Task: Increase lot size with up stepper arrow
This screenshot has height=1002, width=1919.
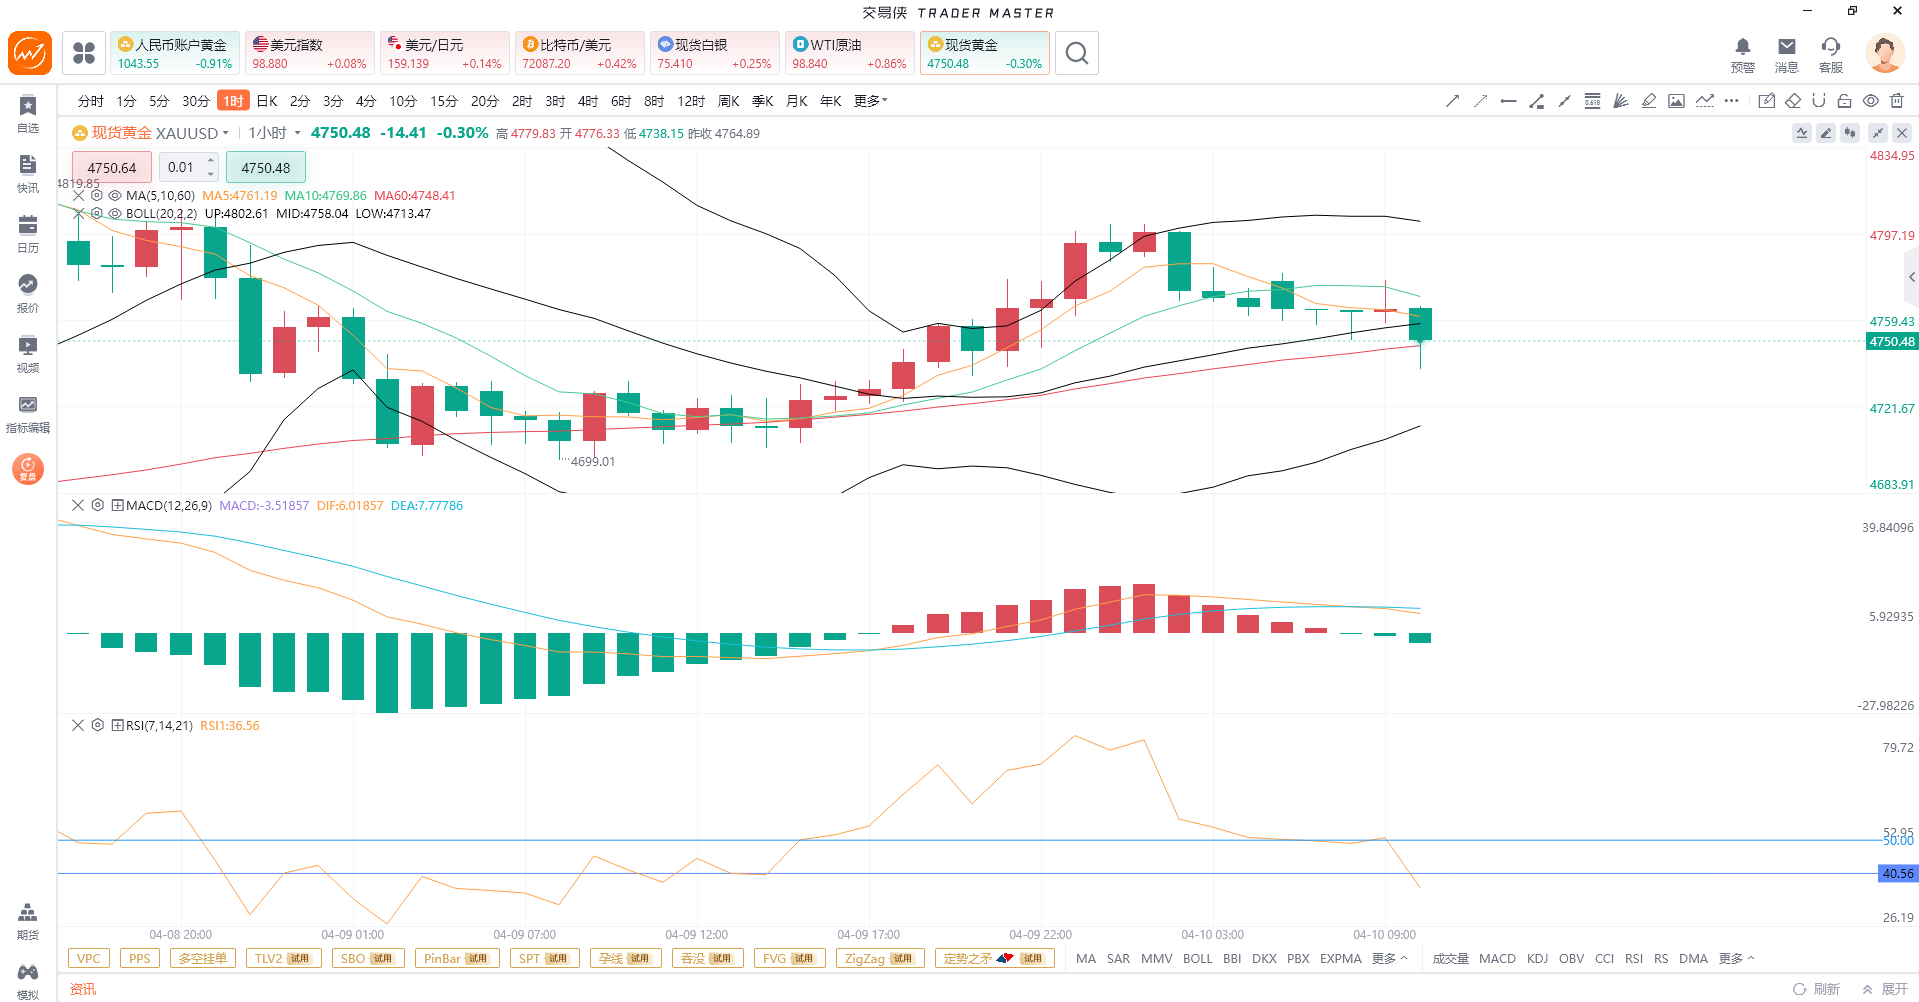Action: point(211,161)
